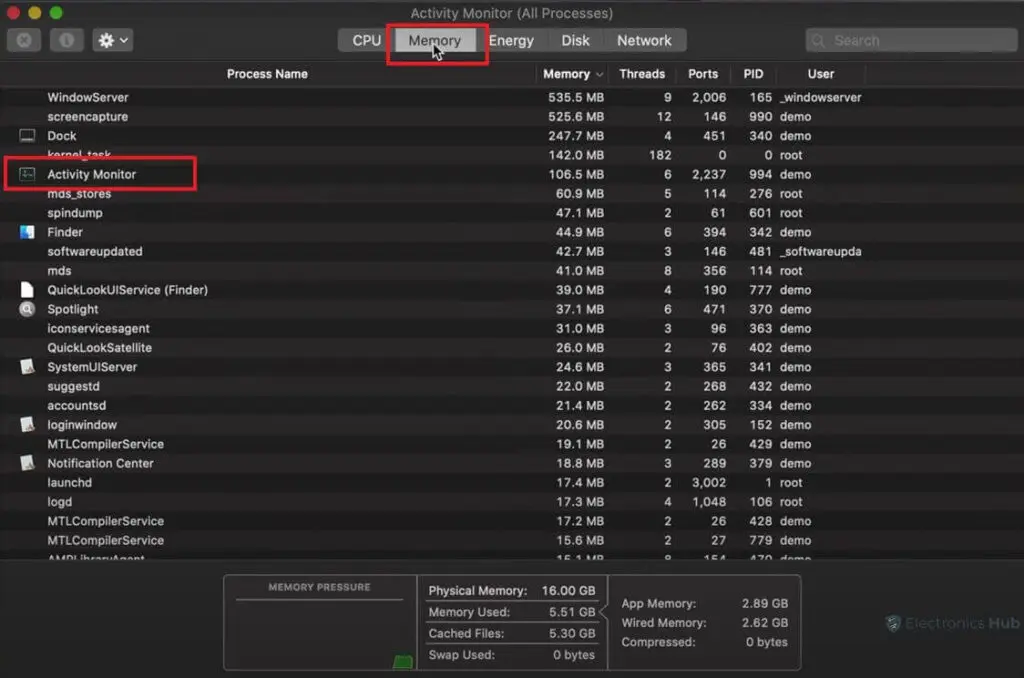Screen dimensions: 1024x678
Task: Open the gear action menu
Action: (112, 41)
